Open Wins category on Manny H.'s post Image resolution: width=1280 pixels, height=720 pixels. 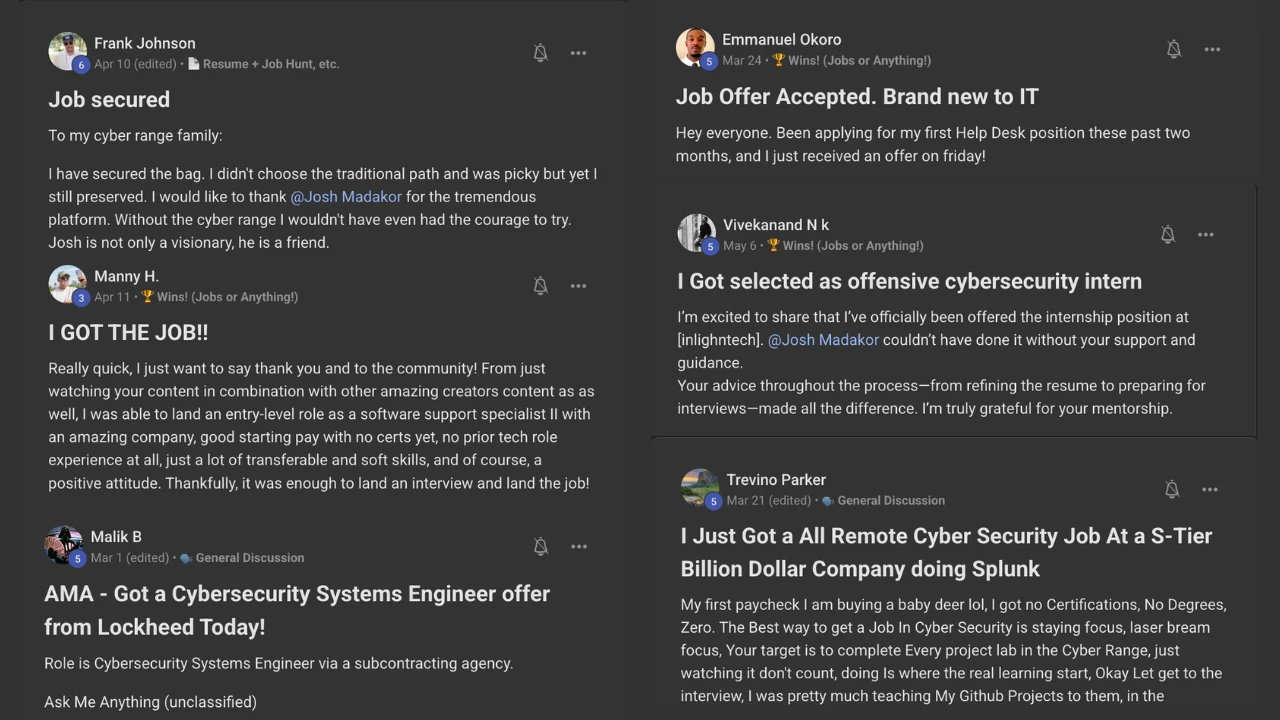point(226,297)
